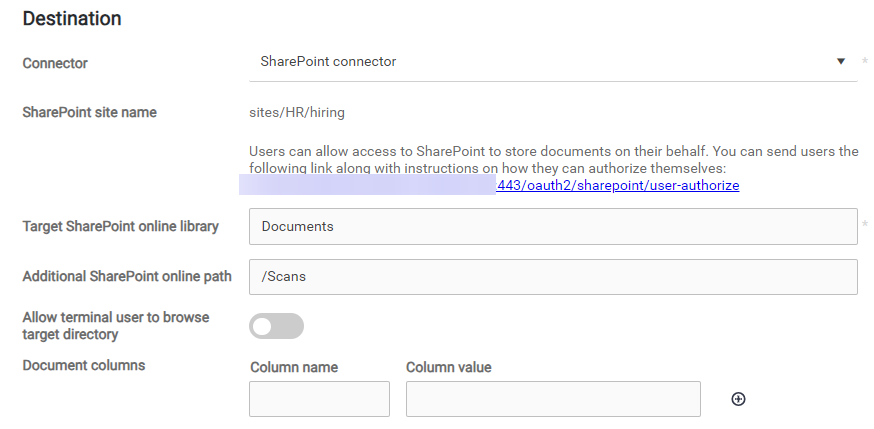Open the sharepoint/user-authorize link
The width and height of the screenshot is (874, 429).
(617, 185)
